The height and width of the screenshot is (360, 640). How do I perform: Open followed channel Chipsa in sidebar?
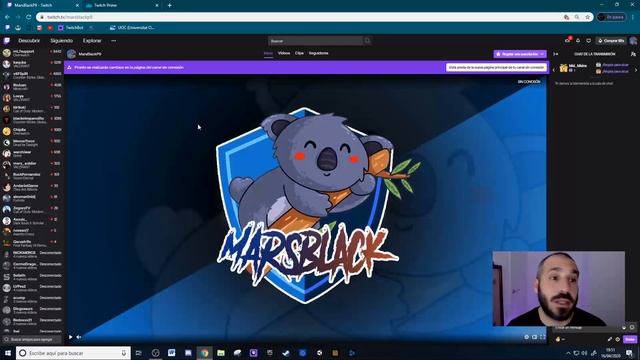point(32,131)
